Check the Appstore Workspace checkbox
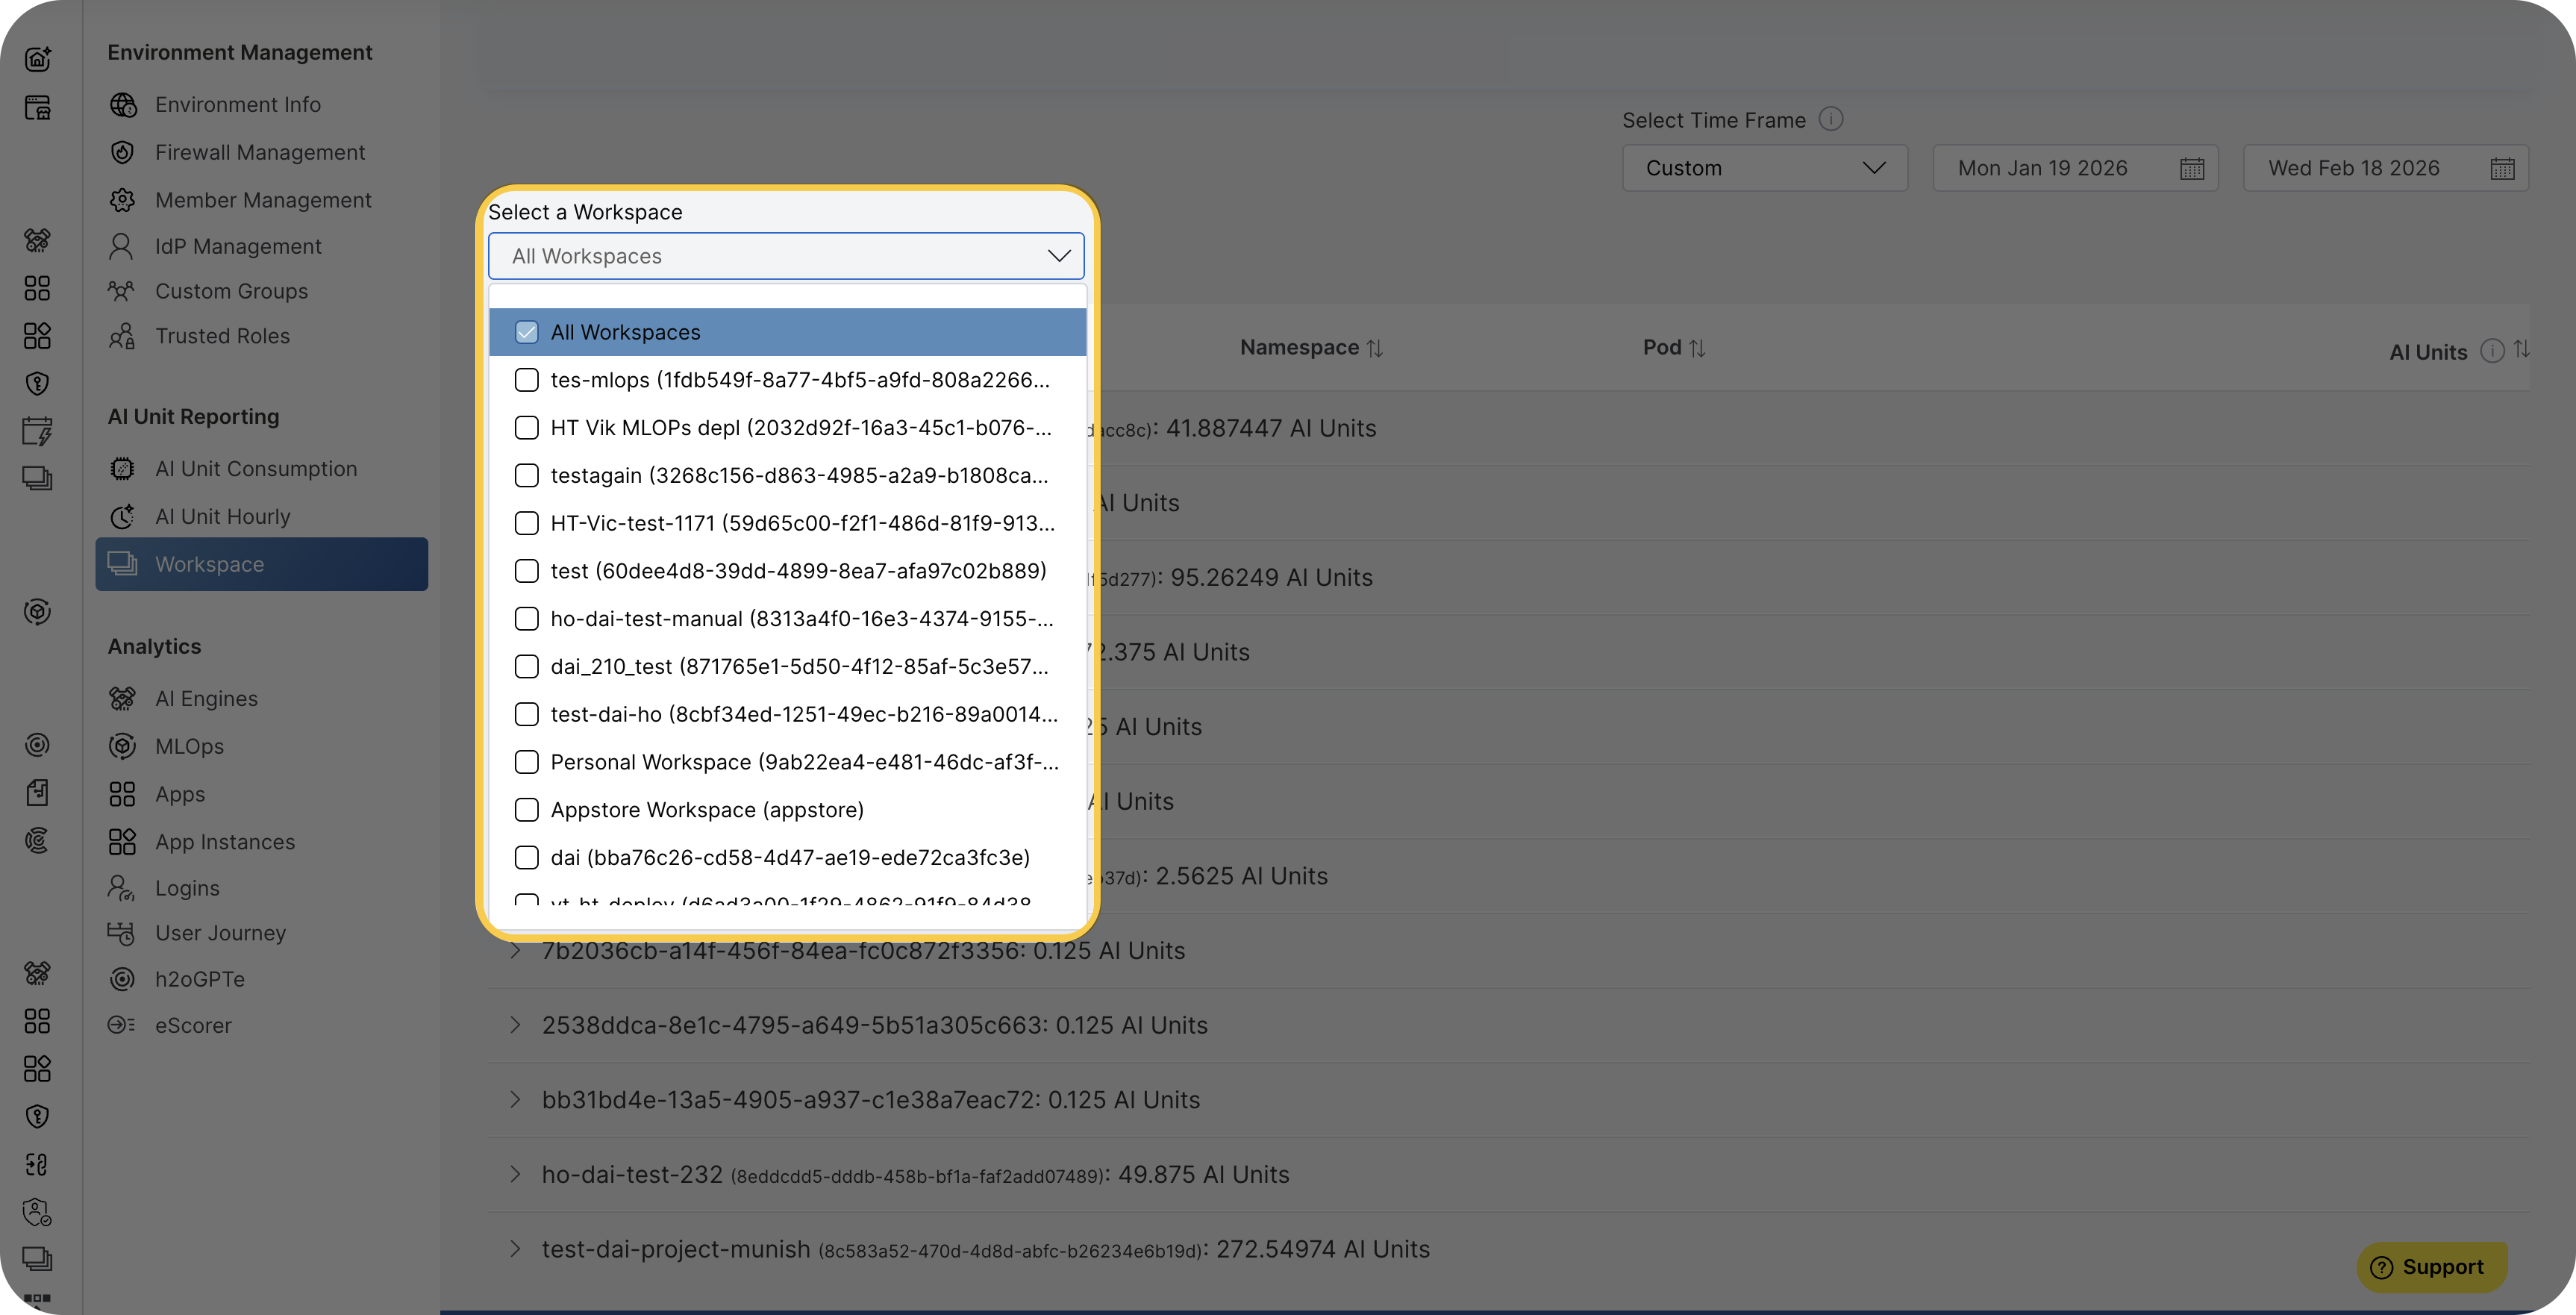 (527, 810)
